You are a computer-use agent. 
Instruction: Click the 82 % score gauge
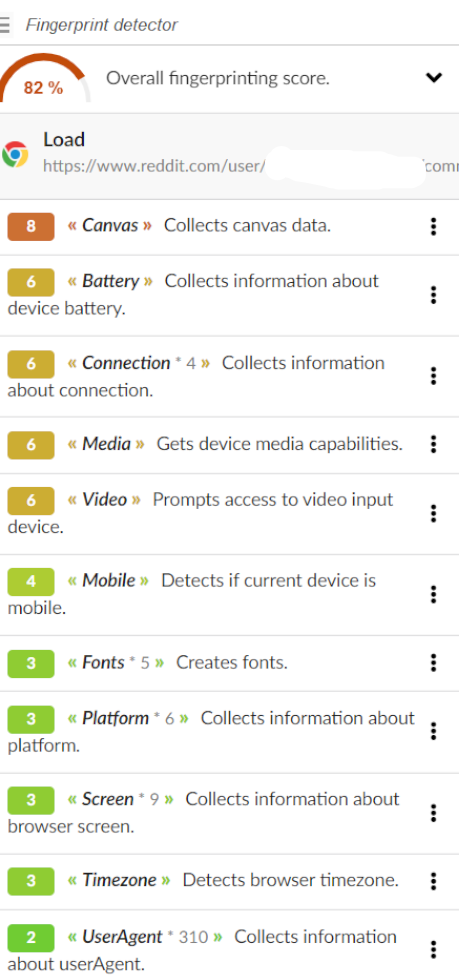[44, 78]
